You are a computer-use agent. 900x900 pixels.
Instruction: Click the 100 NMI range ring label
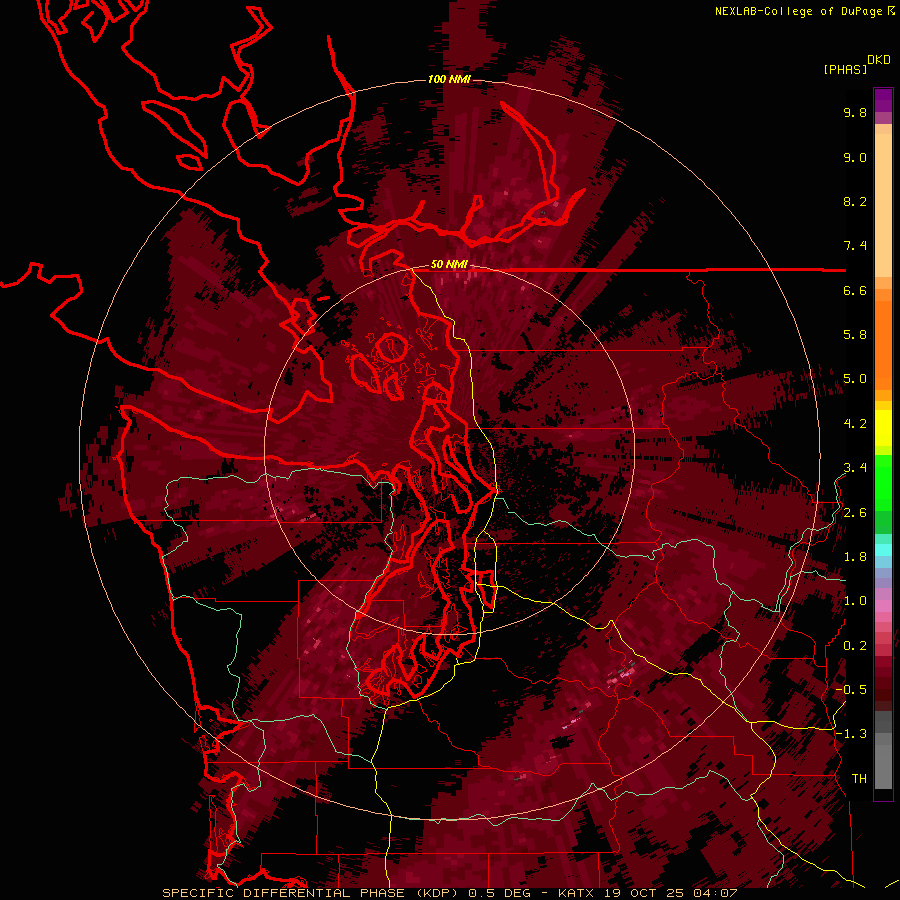(449, 79)
